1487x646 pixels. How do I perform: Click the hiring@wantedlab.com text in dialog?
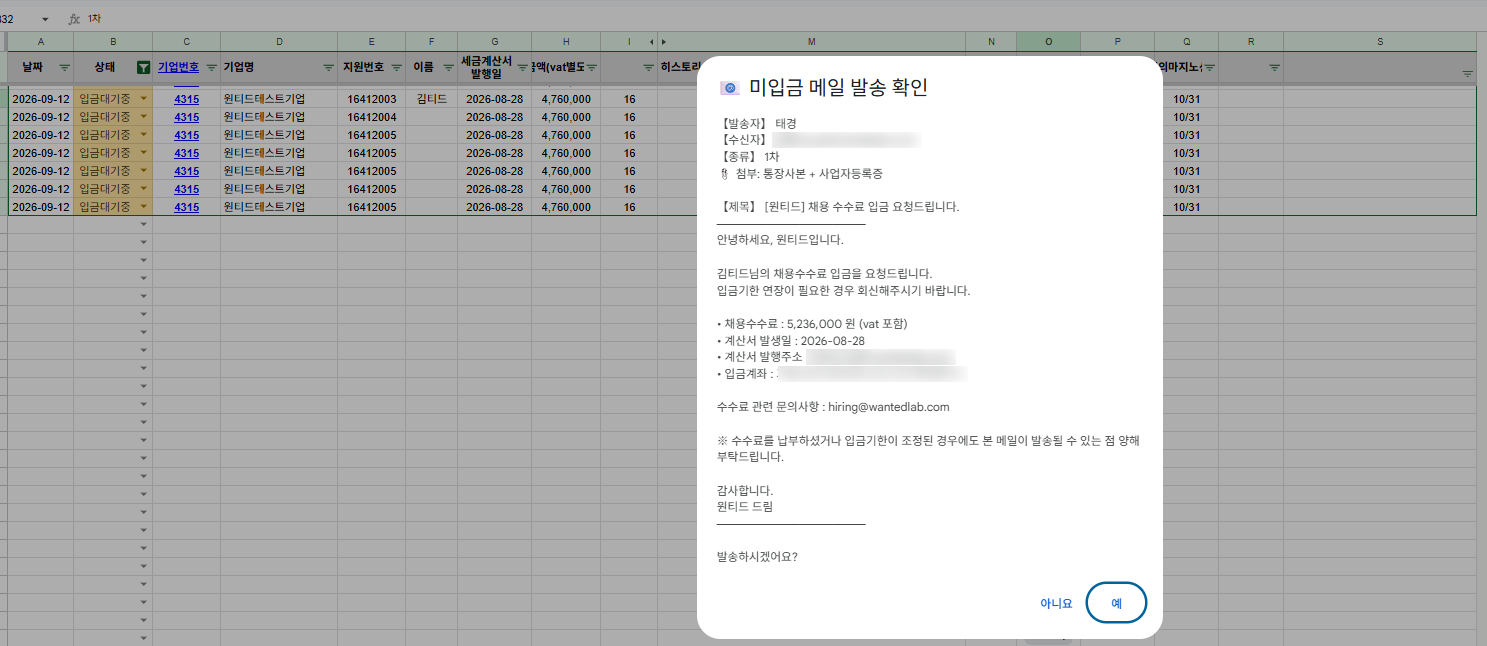click(888, 407)
